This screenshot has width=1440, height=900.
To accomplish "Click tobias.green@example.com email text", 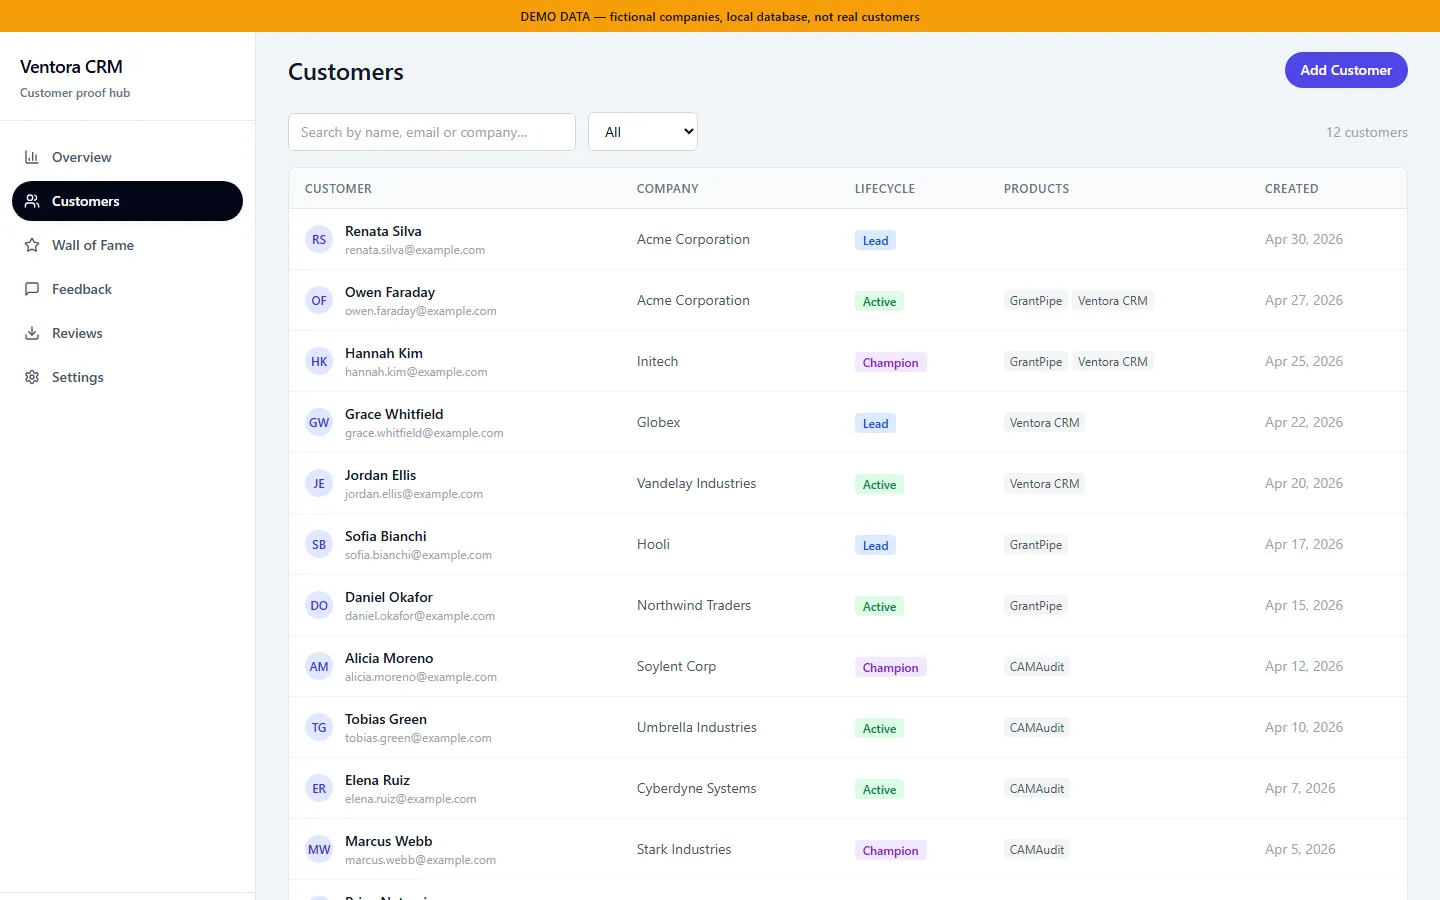I will tap(418, 738).
